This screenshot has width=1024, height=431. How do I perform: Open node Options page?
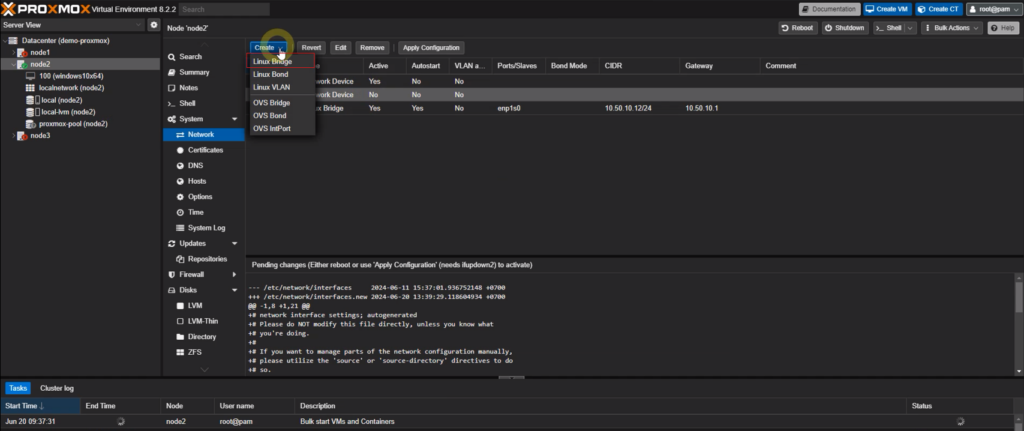(200, 197)
